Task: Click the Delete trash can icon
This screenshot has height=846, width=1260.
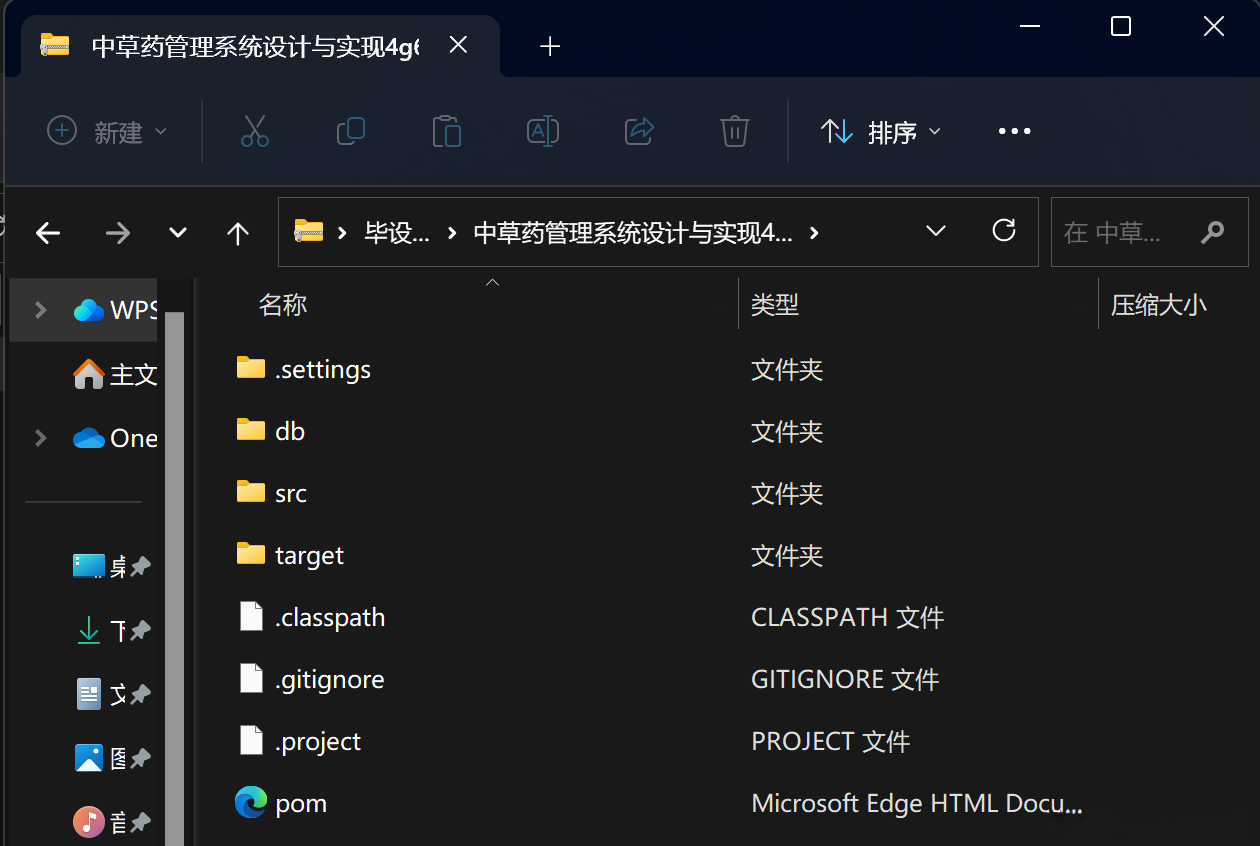Action: tap(735, 131)
